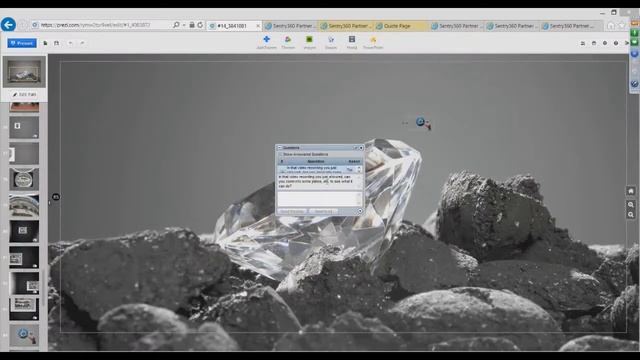
Task: Click the Prezi help icon at top right
Action: point(616,43)
